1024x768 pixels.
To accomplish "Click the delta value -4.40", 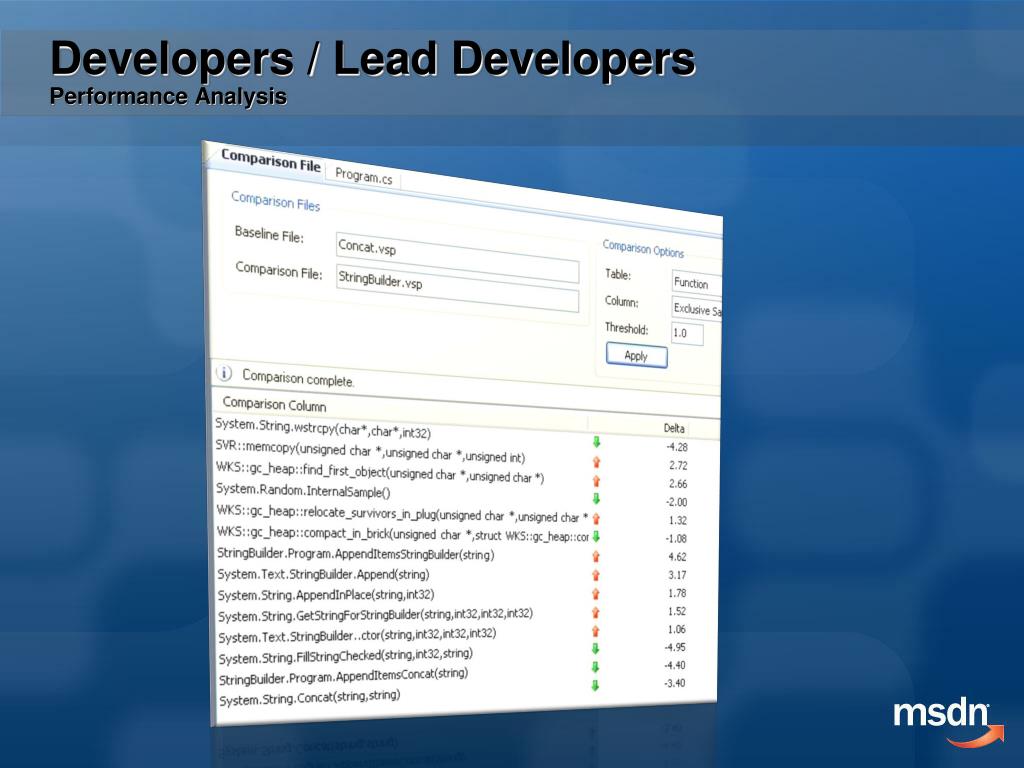I will 675,665.
